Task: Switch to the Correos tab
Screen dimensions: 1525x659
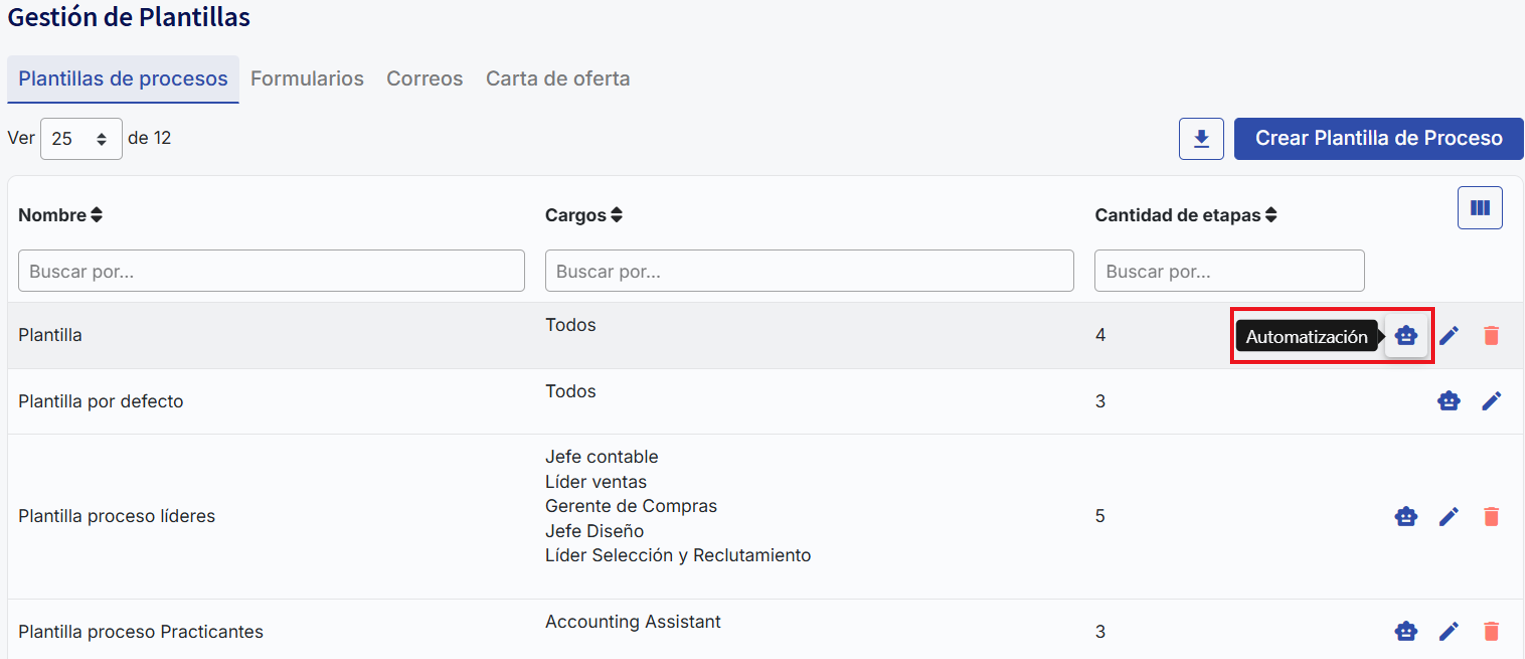Action: (x=424, y=79)
